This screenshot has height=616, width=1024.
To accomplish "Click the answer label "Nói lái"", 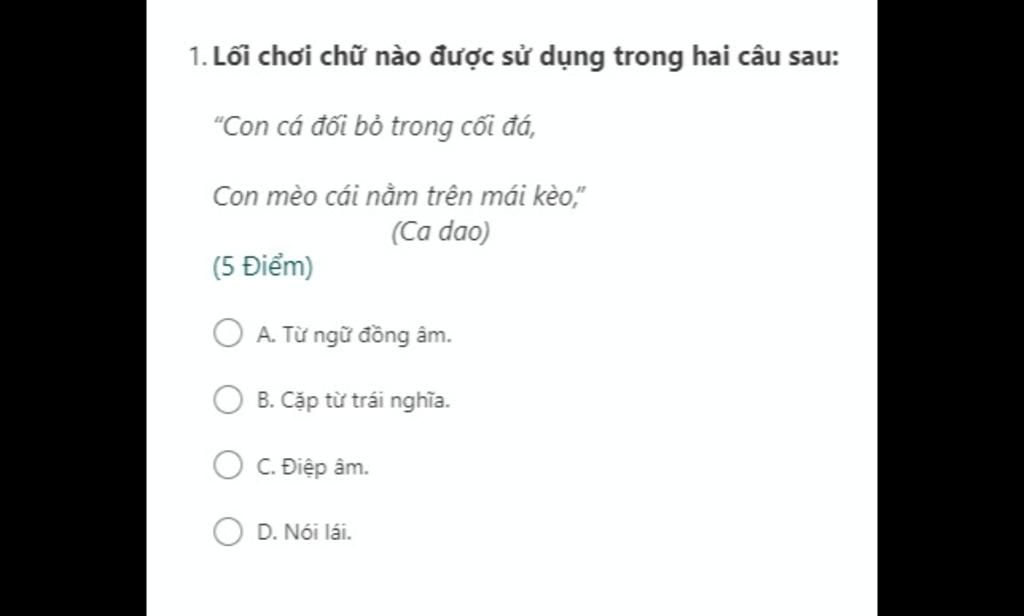I will pos(304,532).
